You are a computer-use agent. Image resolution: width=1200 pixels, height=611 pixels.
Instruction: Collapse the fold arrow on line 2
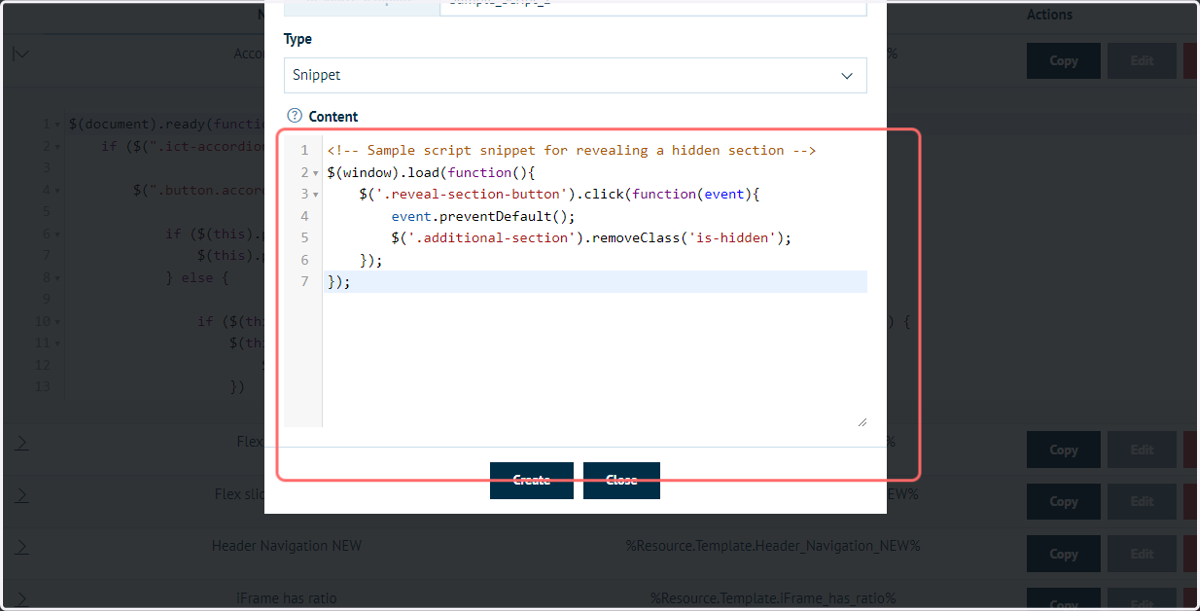[x=316, y=173]
